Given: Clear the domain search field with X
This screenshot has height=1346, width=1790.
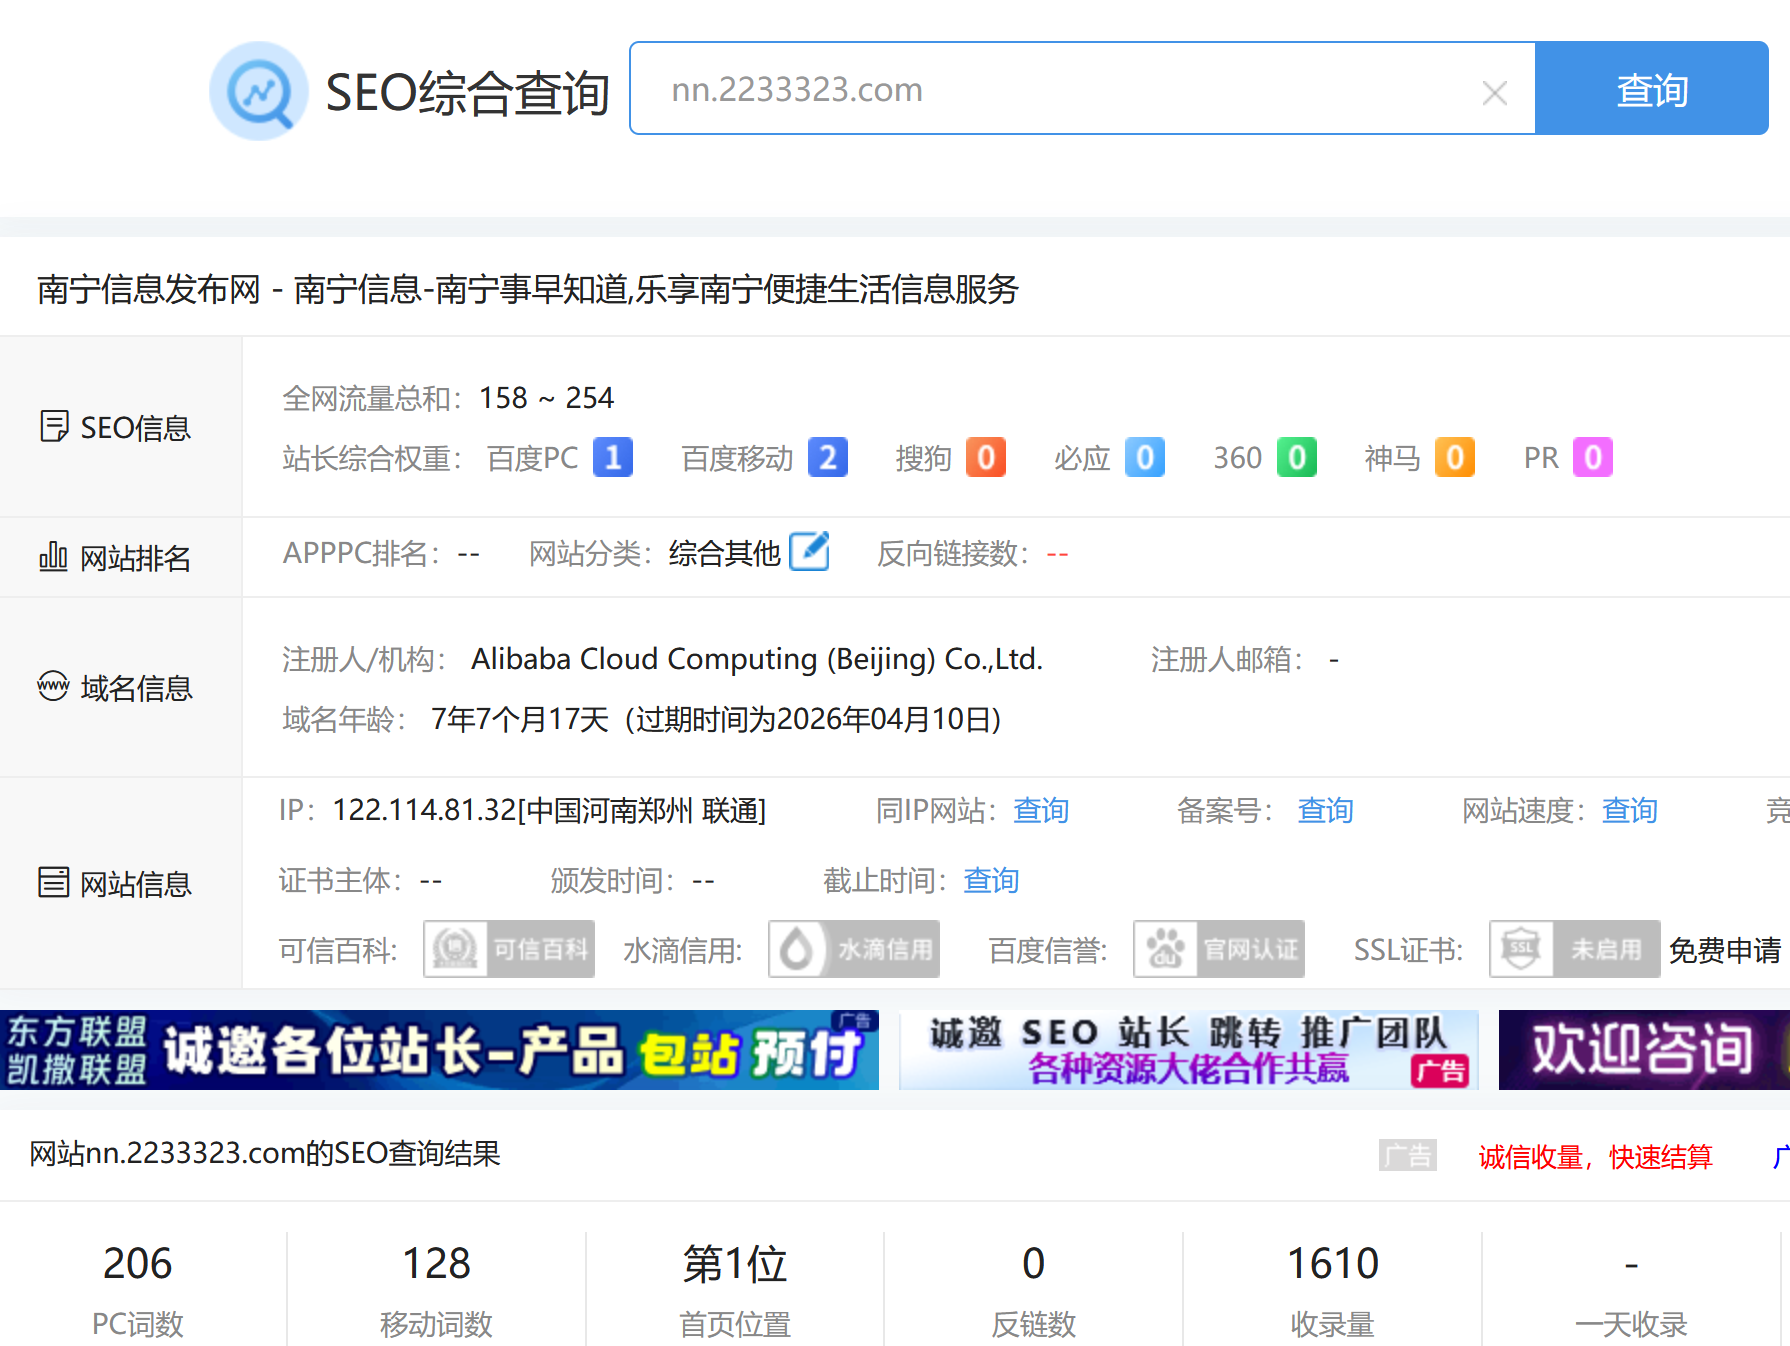Looking at the screenshot, I should [x=1494, y=93].
